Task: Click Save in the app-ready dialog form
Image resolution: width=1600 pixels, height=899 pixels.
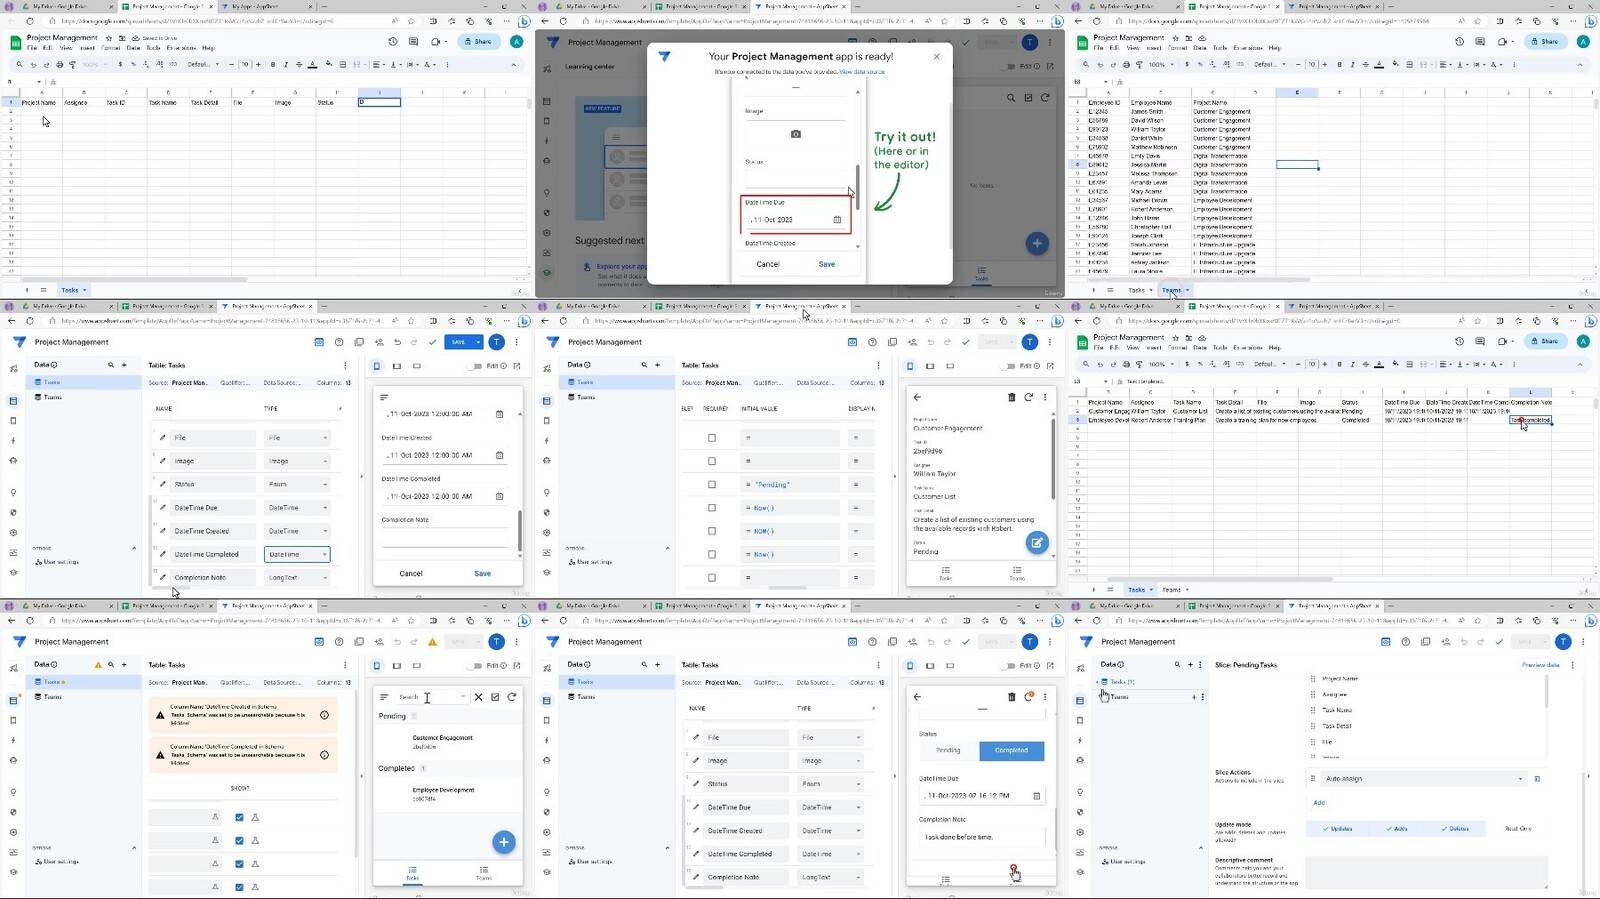Action: [827, 264]
